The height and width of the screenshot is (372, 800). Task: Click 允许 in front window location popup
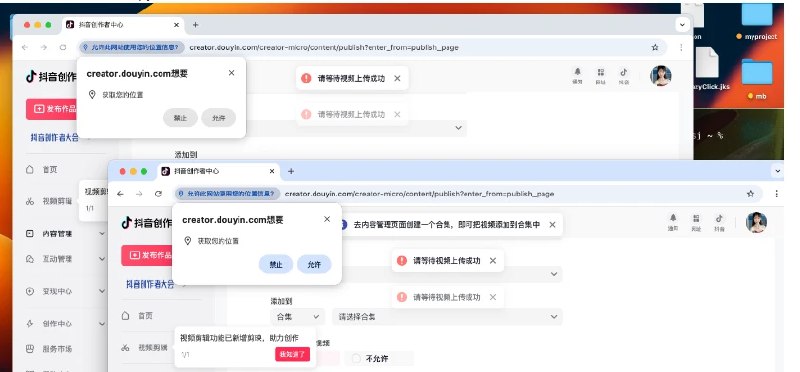pos(314,264)
